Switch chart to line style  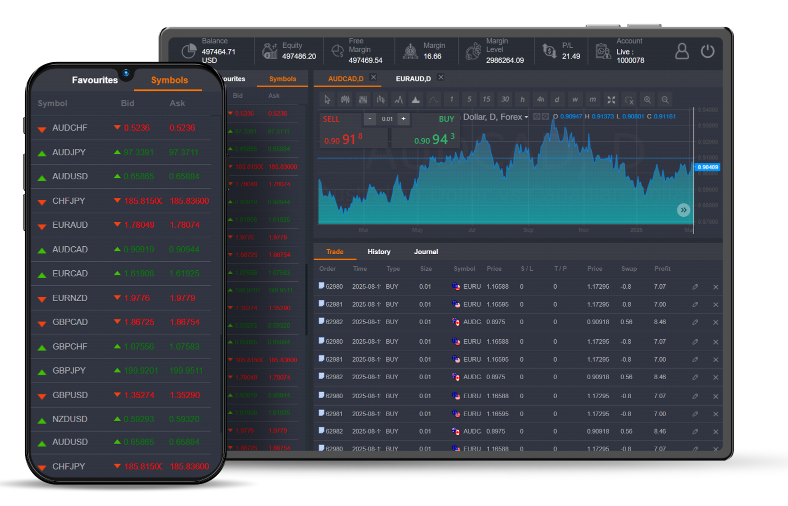[399, 99]
